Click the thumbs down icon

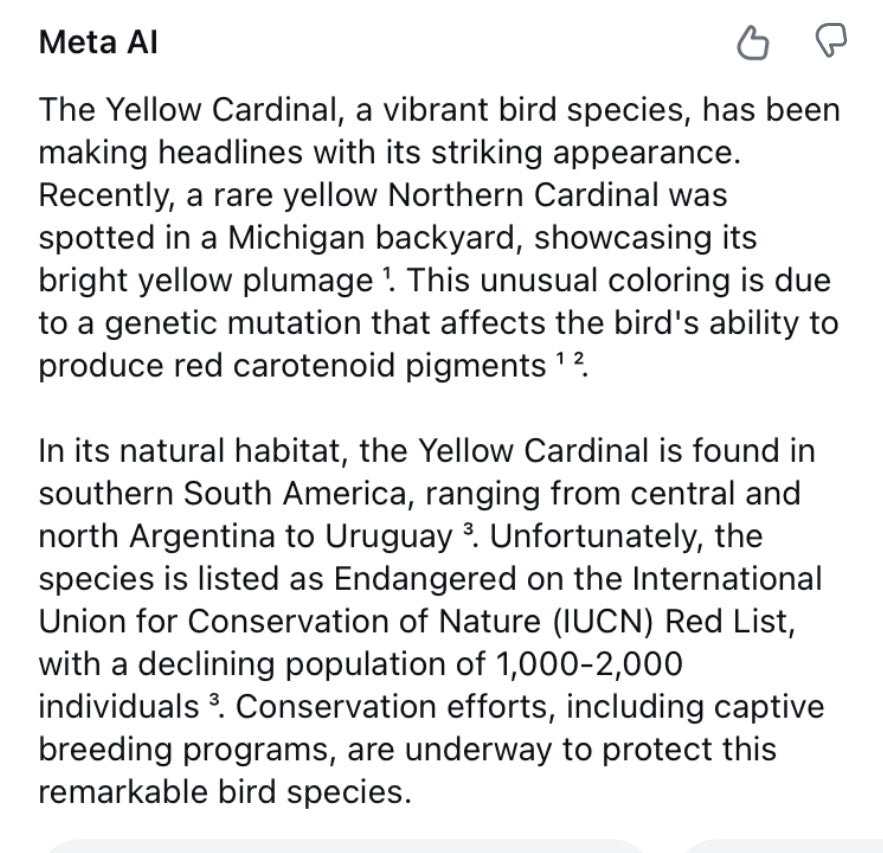coord(831,42)
